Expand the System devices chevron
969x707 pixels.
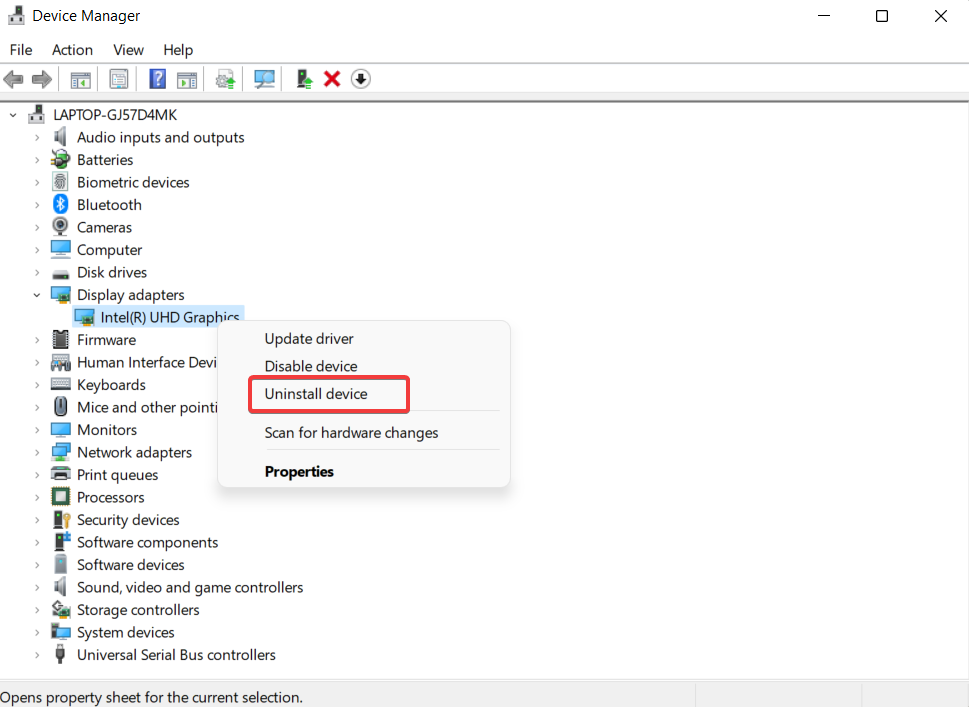(x=37, y=632)
